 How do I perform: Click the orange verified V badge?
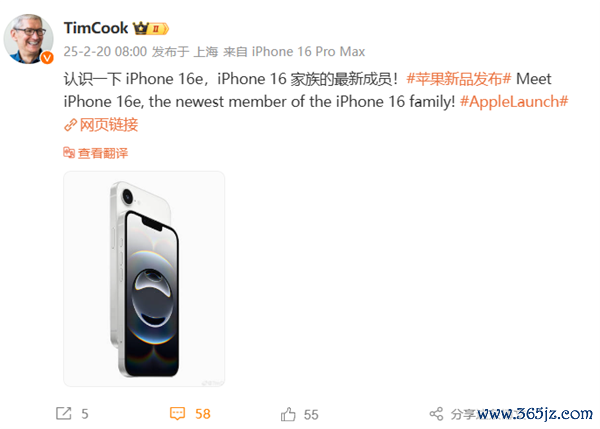point(47,58)
